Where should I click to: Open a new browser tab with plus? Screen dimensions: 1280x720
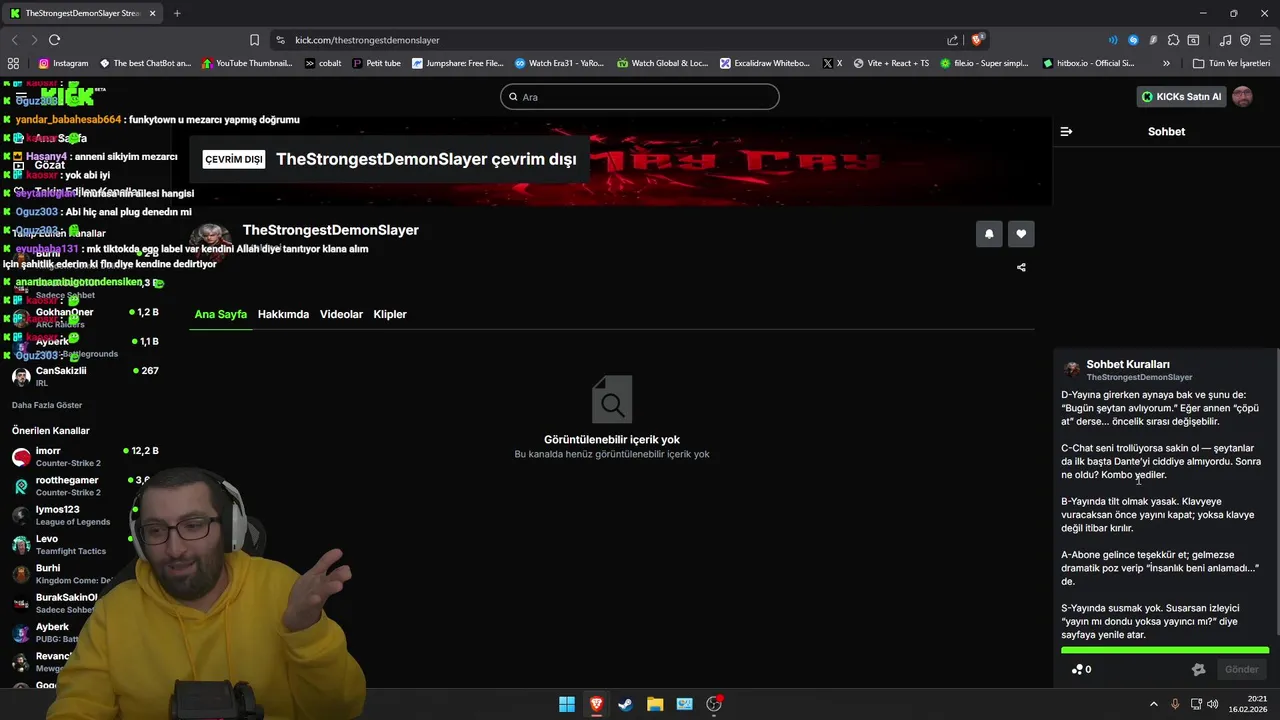pyautogui.click(x=177, y=13)
